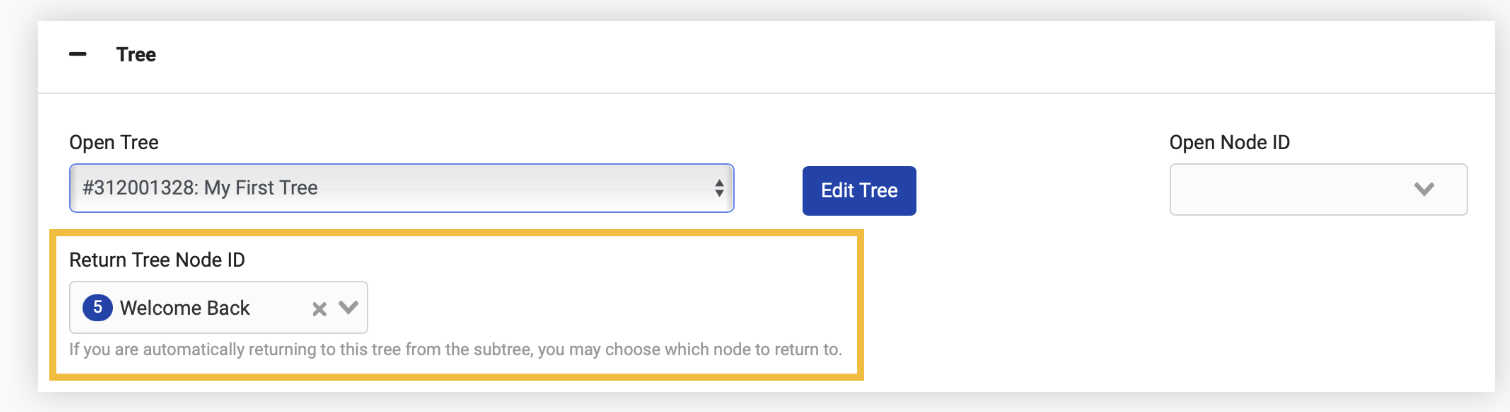This screenshot has height=412, width=1510.
Task: Expand the Return Tree Node ID chevron
Action: (348, 308)
